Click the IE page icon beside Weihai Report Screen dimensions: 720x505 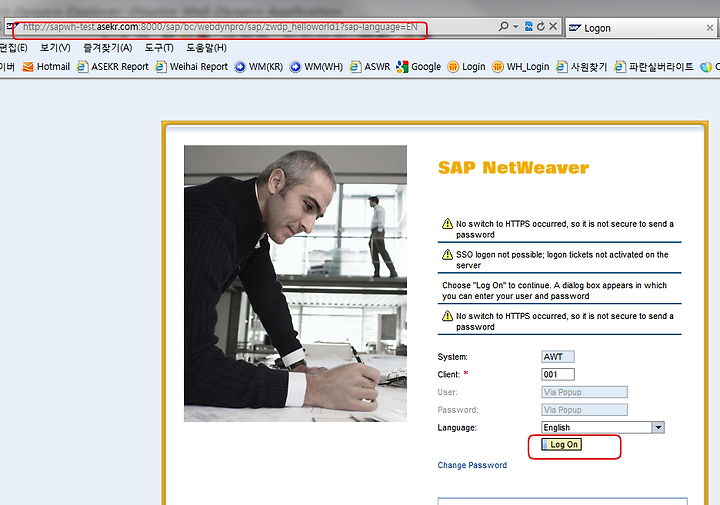click(x=160, y=67)
